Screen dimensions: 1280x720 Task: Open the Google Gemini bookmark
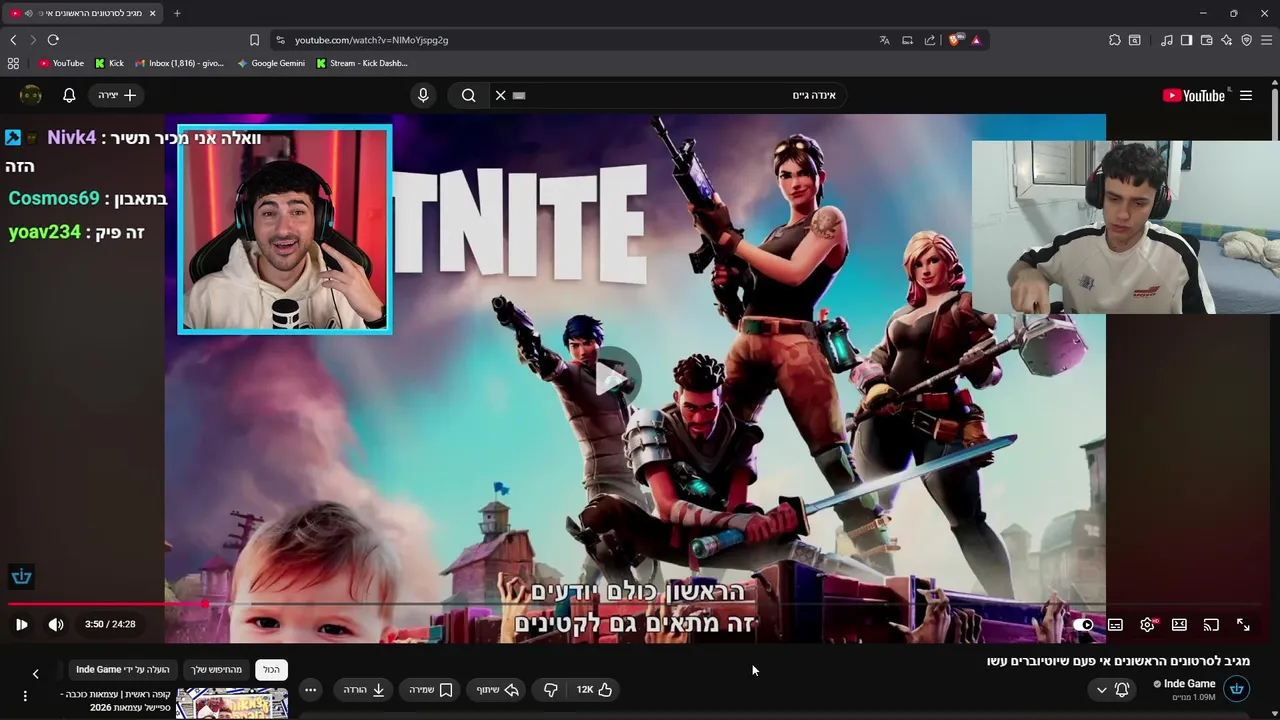[x=271, y=63]
